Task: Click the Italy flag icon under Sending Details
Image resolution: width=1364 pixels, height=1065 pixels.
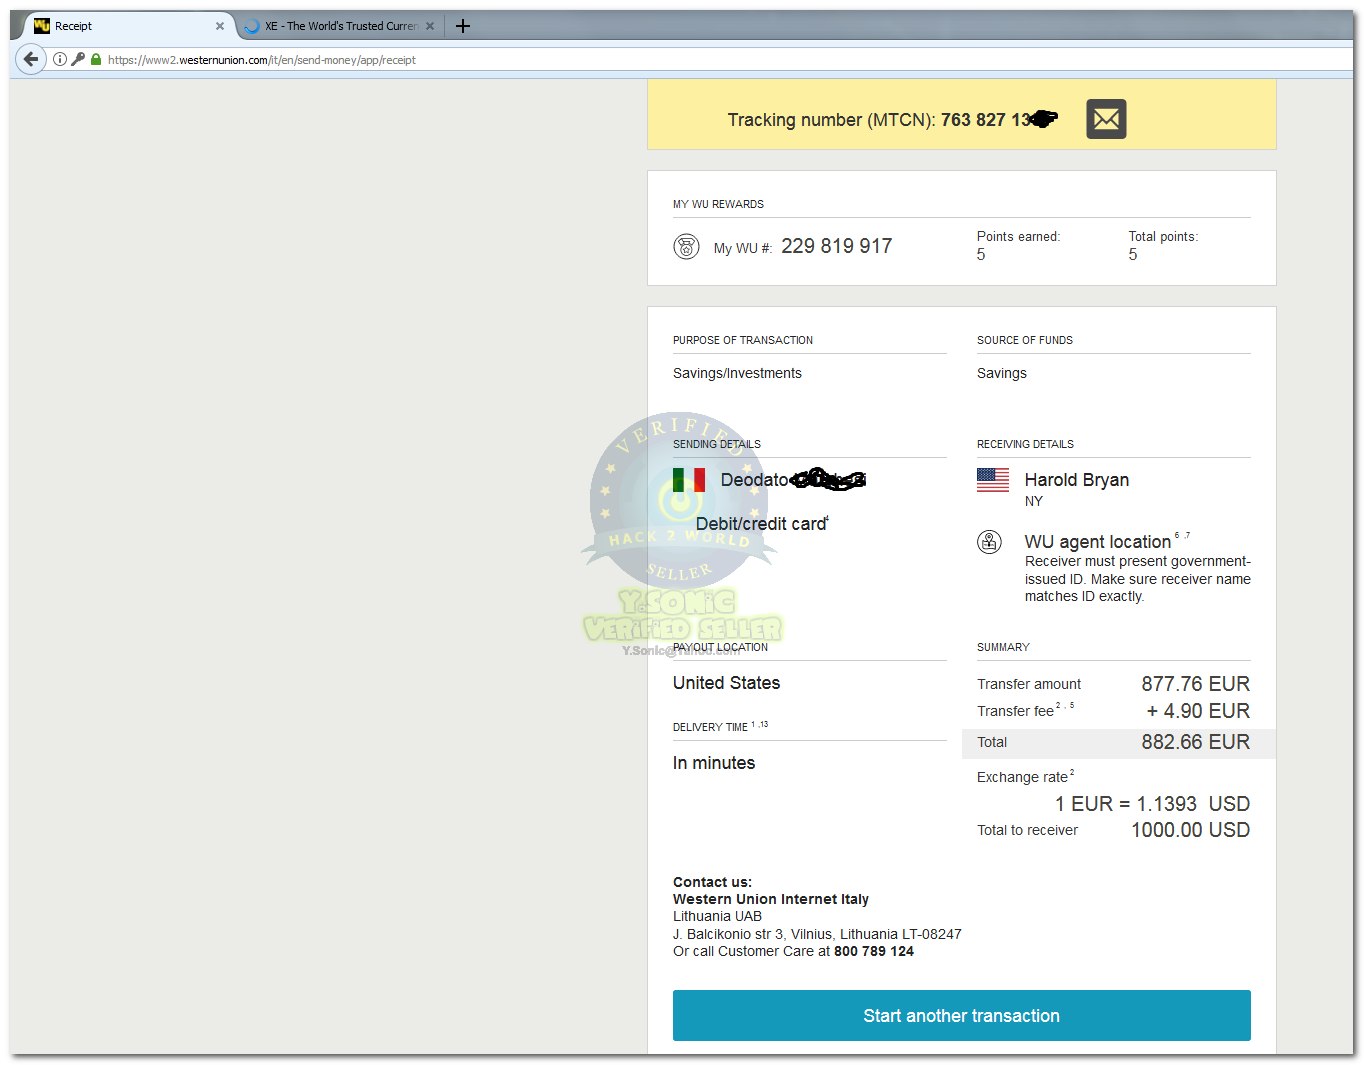Action: tap(689, 480)
